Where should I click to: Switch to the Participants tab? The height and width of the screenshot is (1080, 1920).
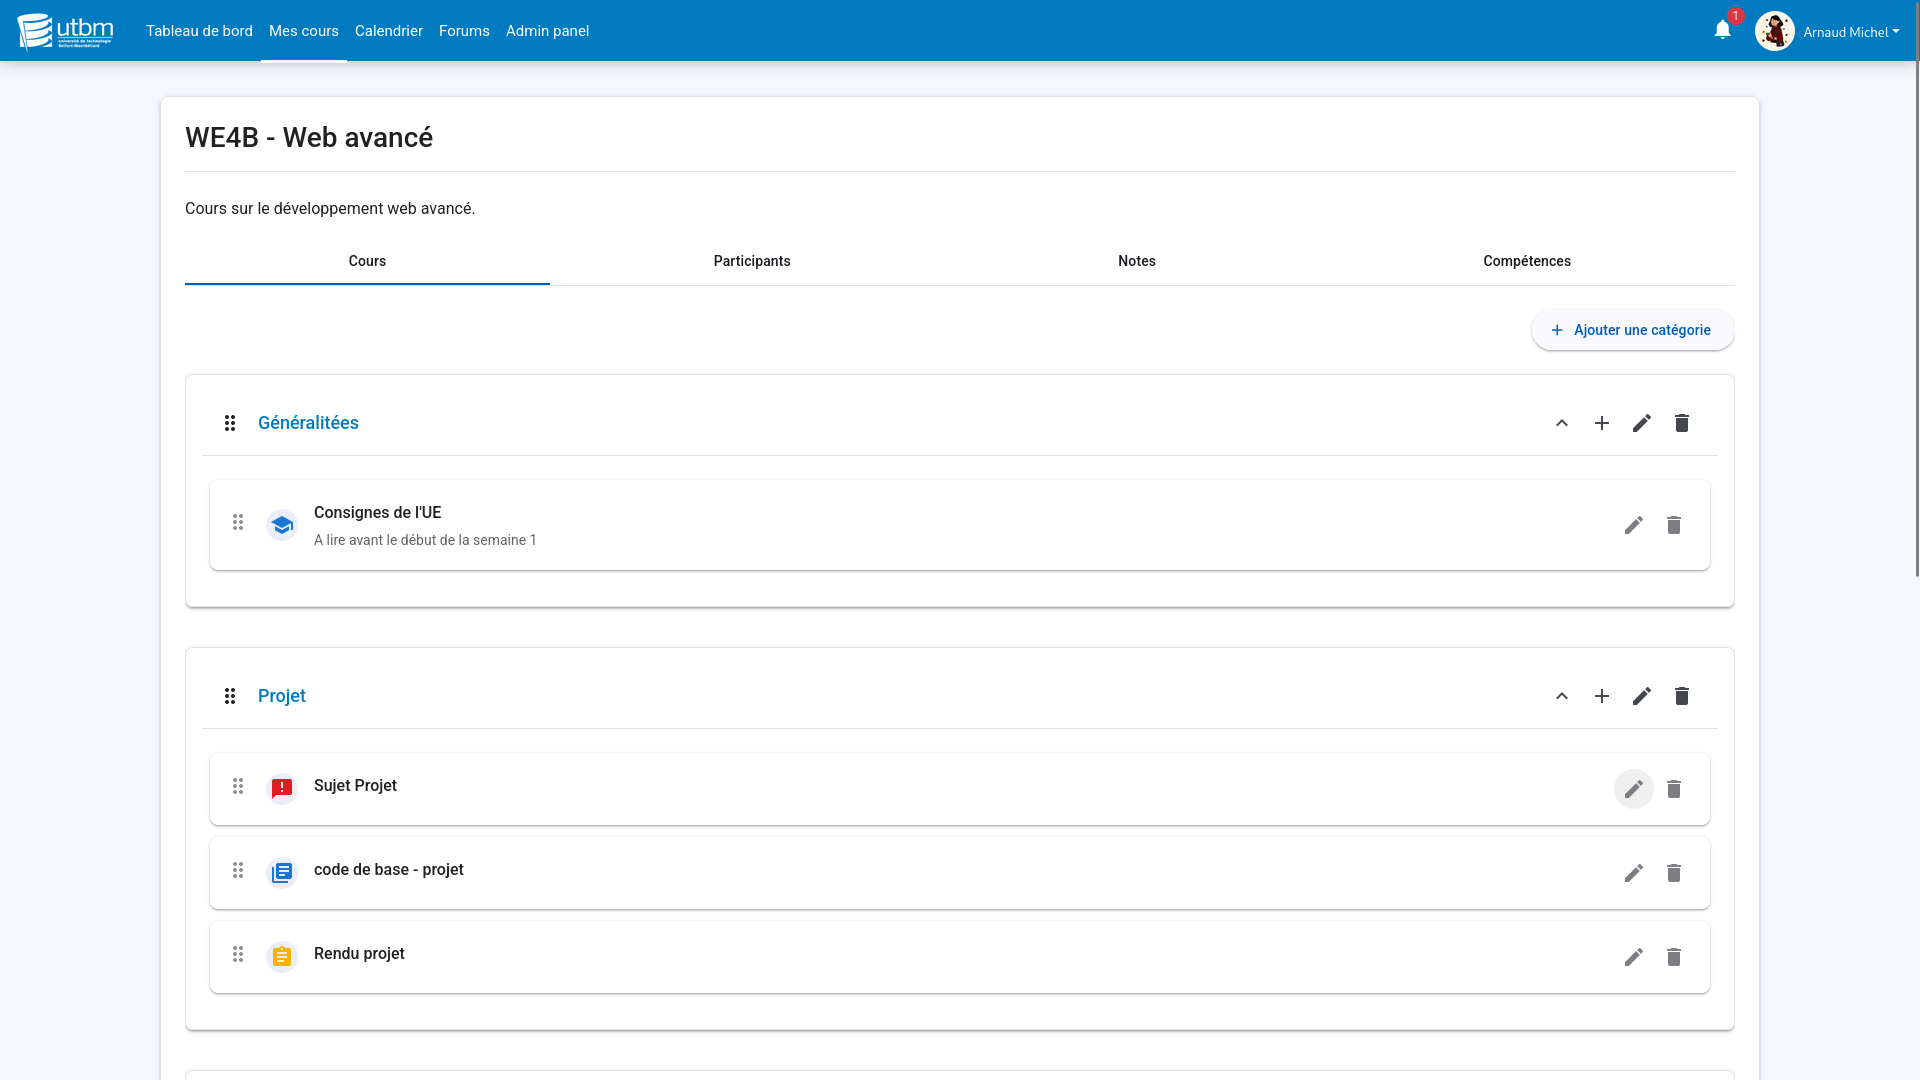click(752, 261)
